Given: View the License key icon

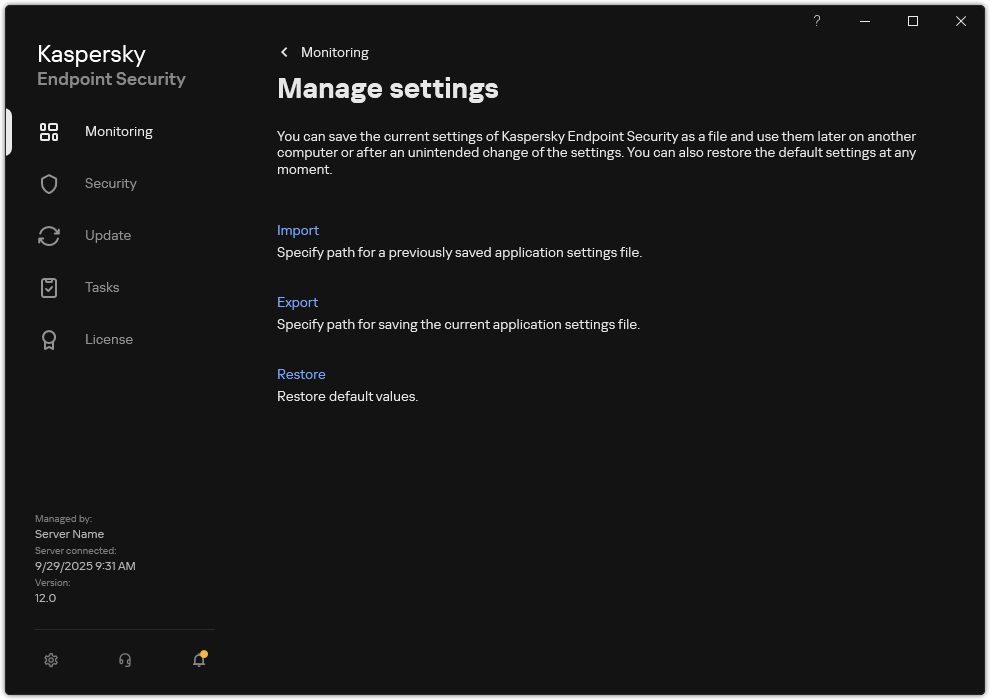Looking at the screenshot, I should pyautogui.click(x=49, y=339).
